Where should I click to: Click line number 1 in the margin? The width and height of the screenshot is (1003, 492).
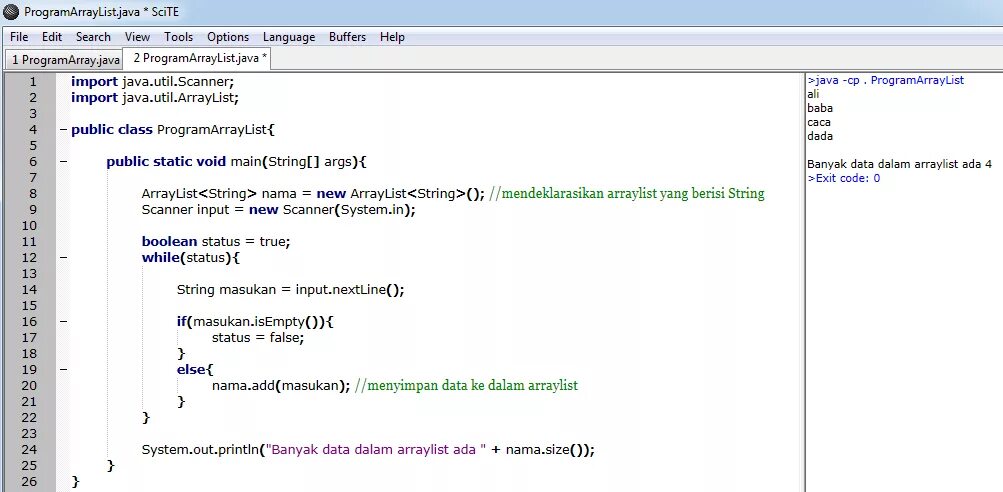pos(33,82)
